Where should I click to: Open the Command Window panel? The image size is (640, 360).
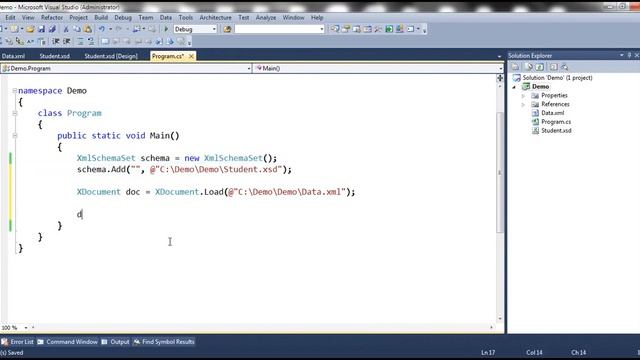67,342
